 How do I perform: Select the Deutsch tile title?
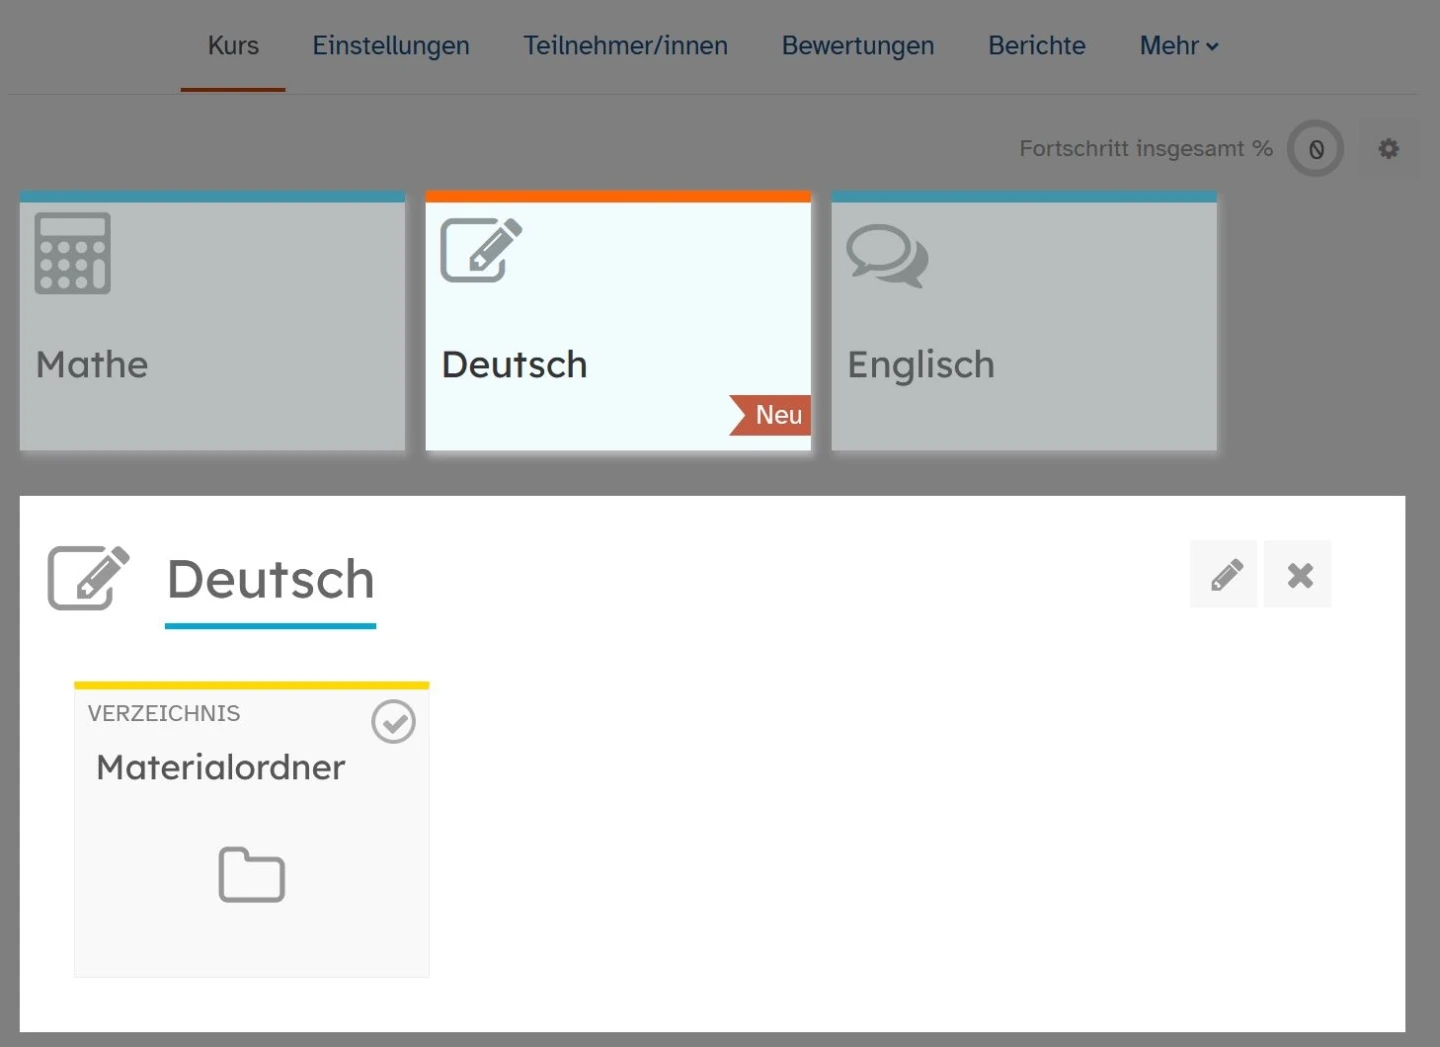[x=515, y=365]
